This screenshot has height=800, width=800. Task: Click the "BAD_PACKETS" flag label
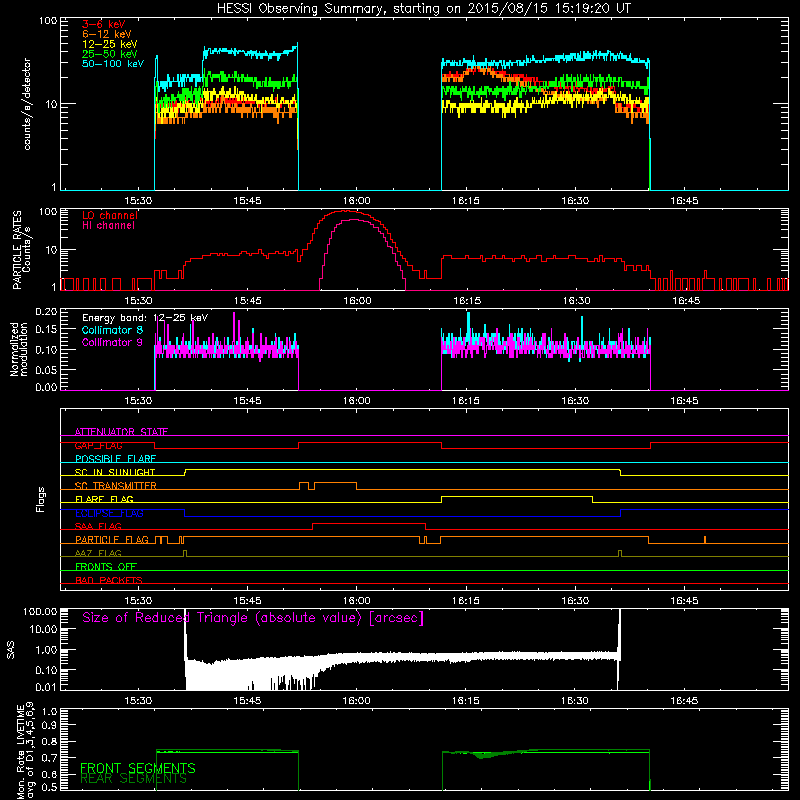109,581
